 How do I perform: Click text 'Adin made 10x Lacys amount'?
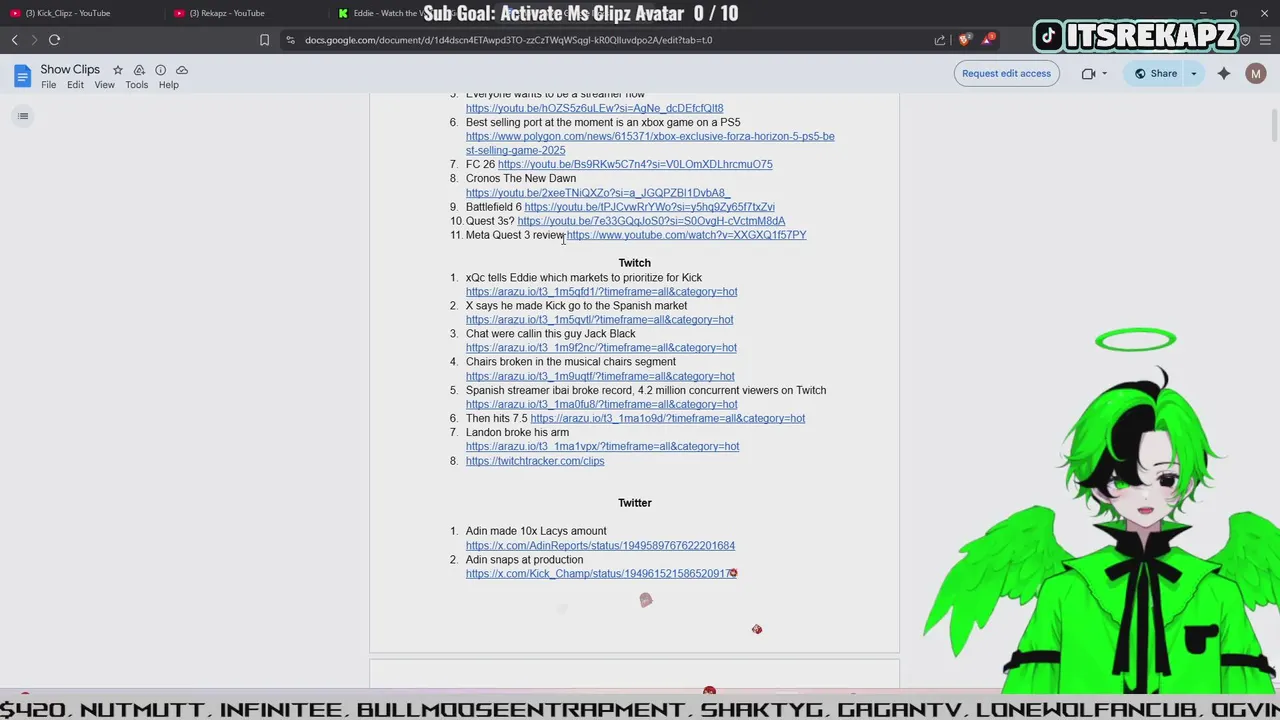point(536,531)
